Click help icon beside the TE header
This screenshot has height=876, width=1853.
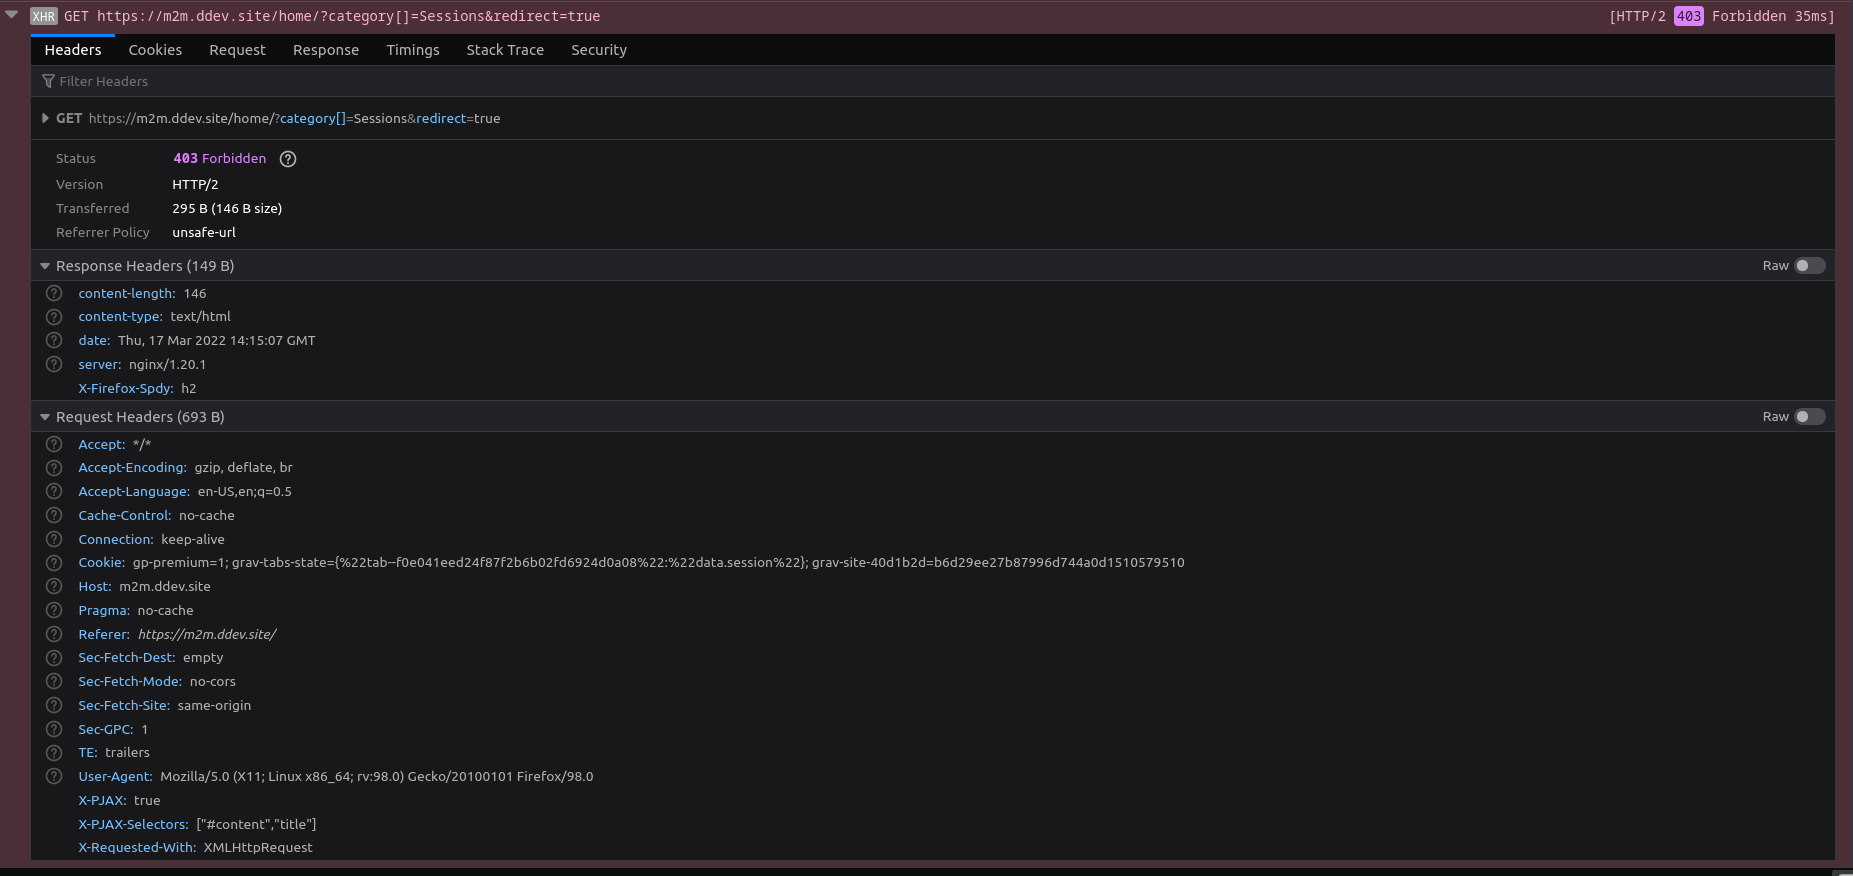pos(54,753)
